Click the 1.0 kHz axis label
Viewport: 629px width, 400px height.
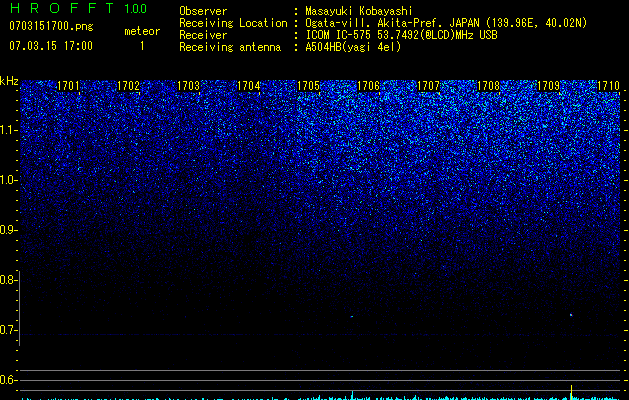pyautogui.click(x=7, y=180)
